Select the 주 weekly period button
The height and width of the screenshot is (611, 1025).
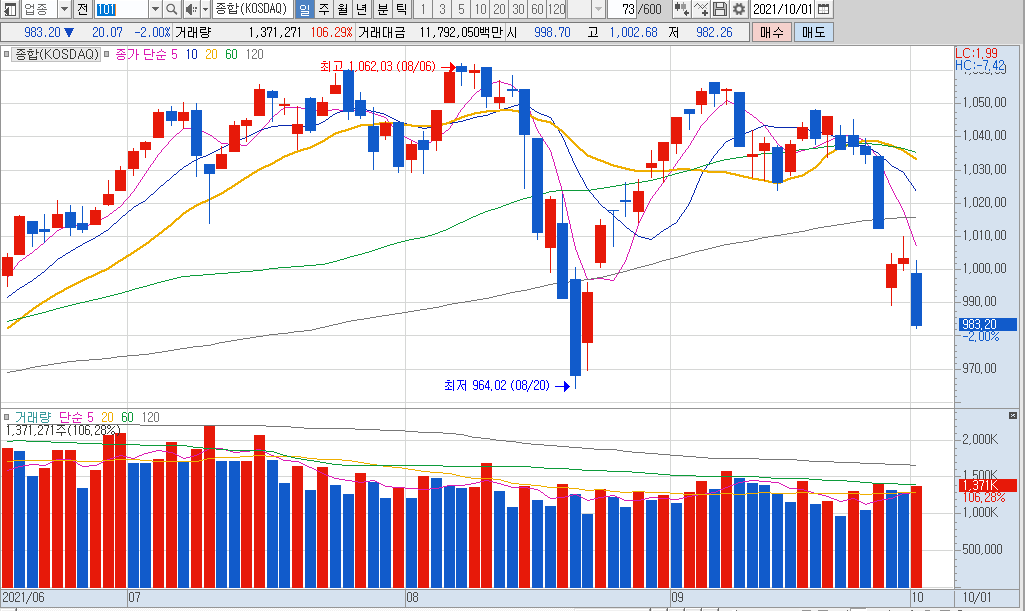[x=324, y=9]
